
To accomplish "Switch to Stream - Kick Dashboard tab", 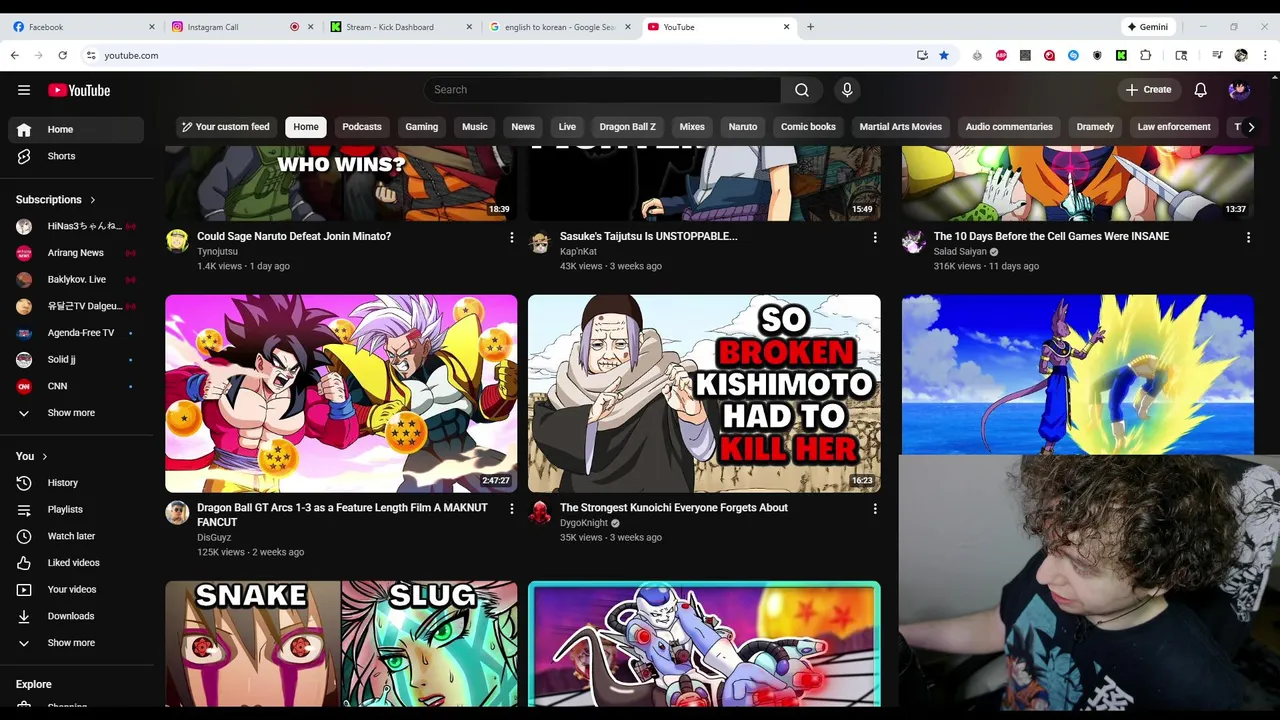I will 400,27.
